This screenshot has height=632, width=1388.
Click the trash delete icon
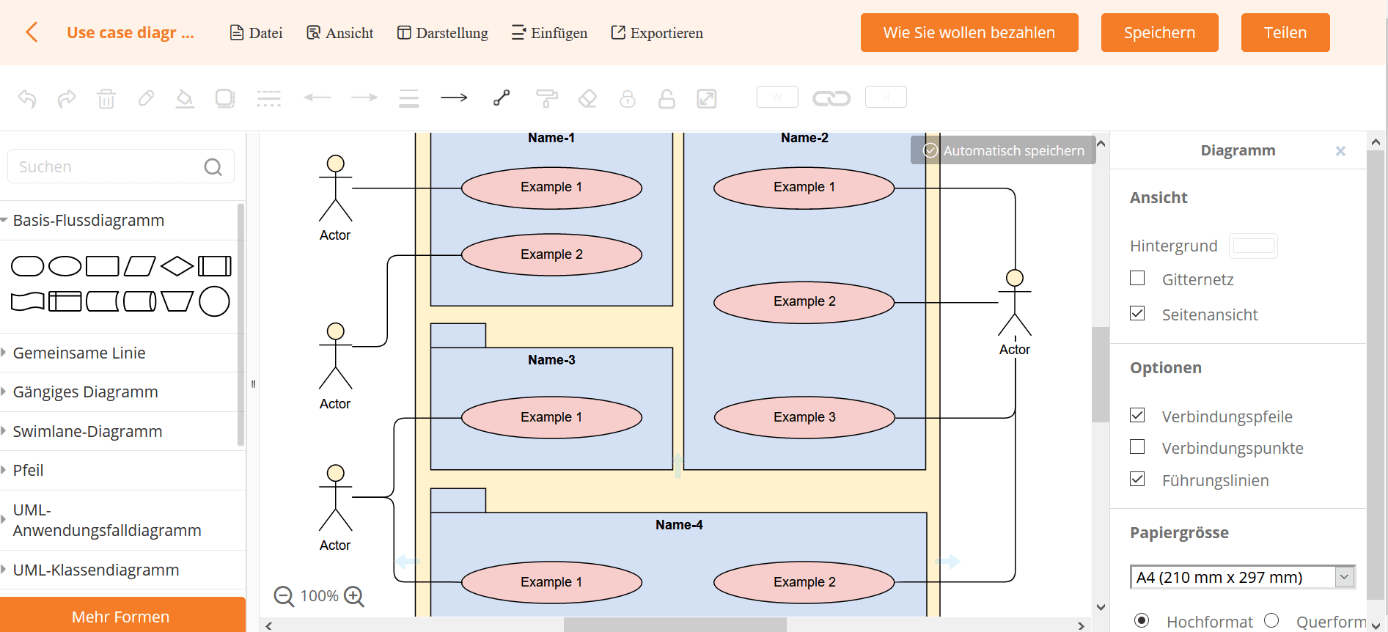106,98
